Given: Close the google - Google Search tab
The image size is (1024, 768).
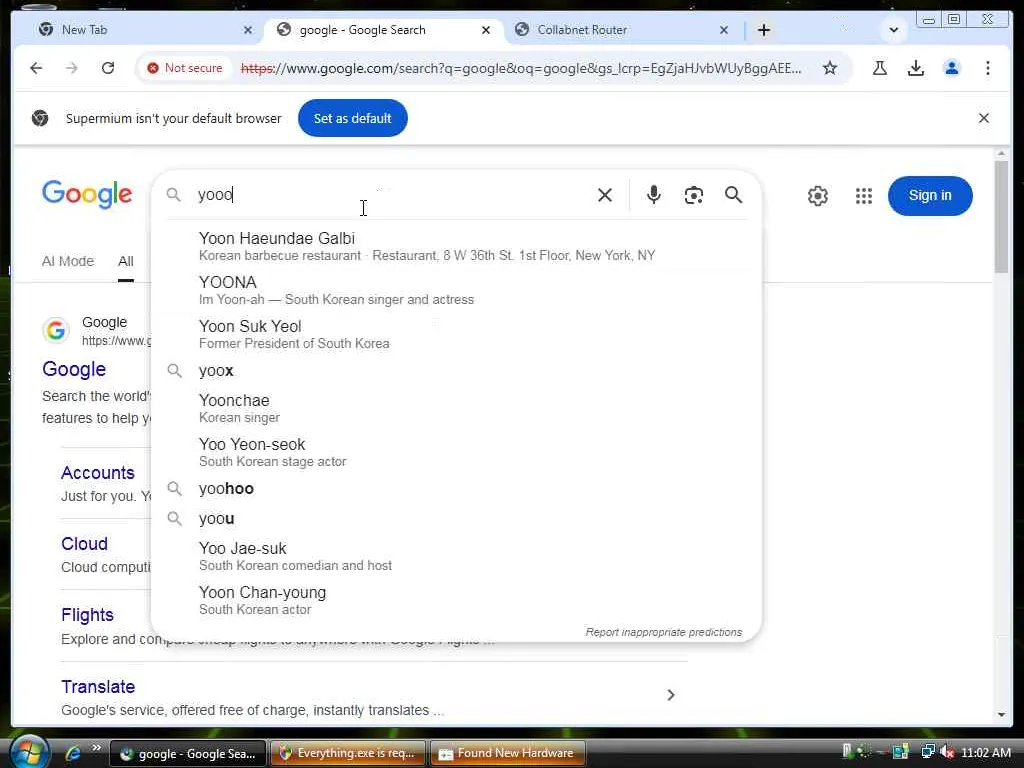Looking at the screenshot, I should (485, 30).
